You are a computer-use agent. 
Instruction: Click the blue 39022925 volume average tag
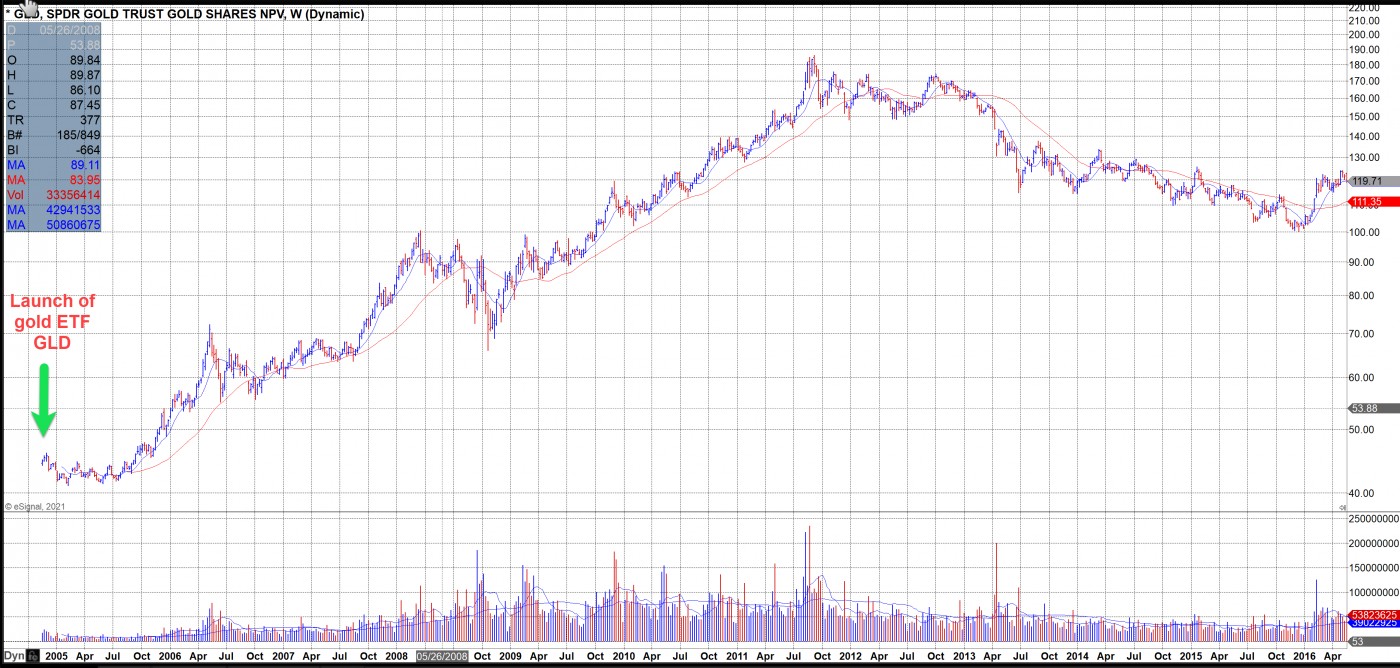(x=1374, y=623)
